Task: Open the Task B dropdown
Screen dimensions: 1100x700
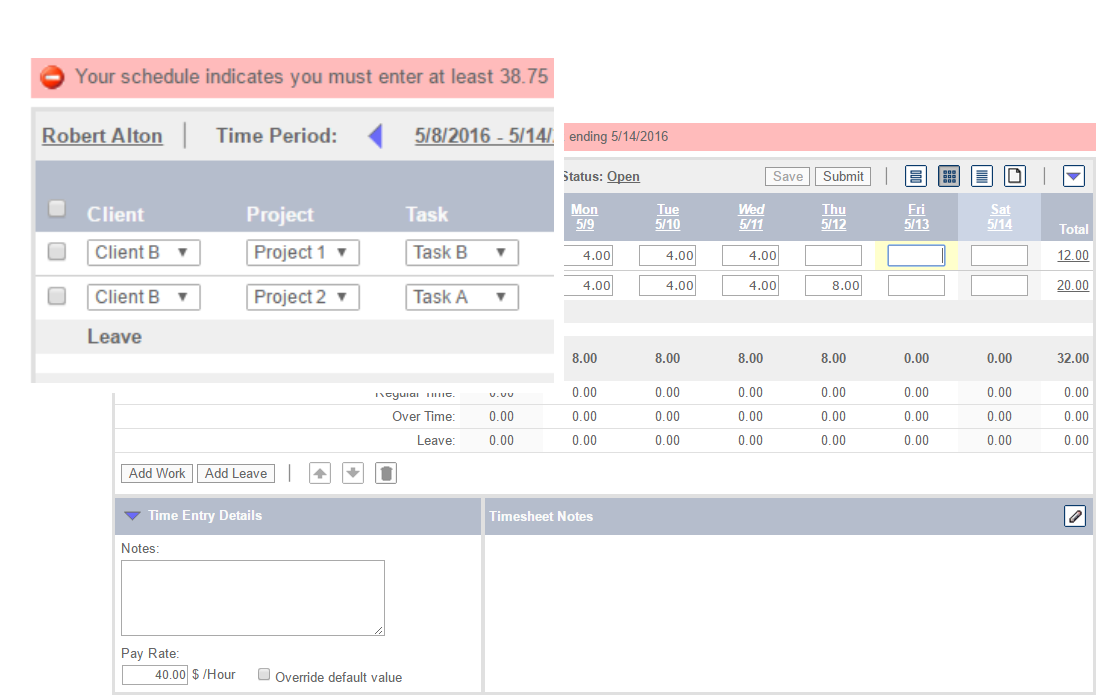Action: [461, 252]
